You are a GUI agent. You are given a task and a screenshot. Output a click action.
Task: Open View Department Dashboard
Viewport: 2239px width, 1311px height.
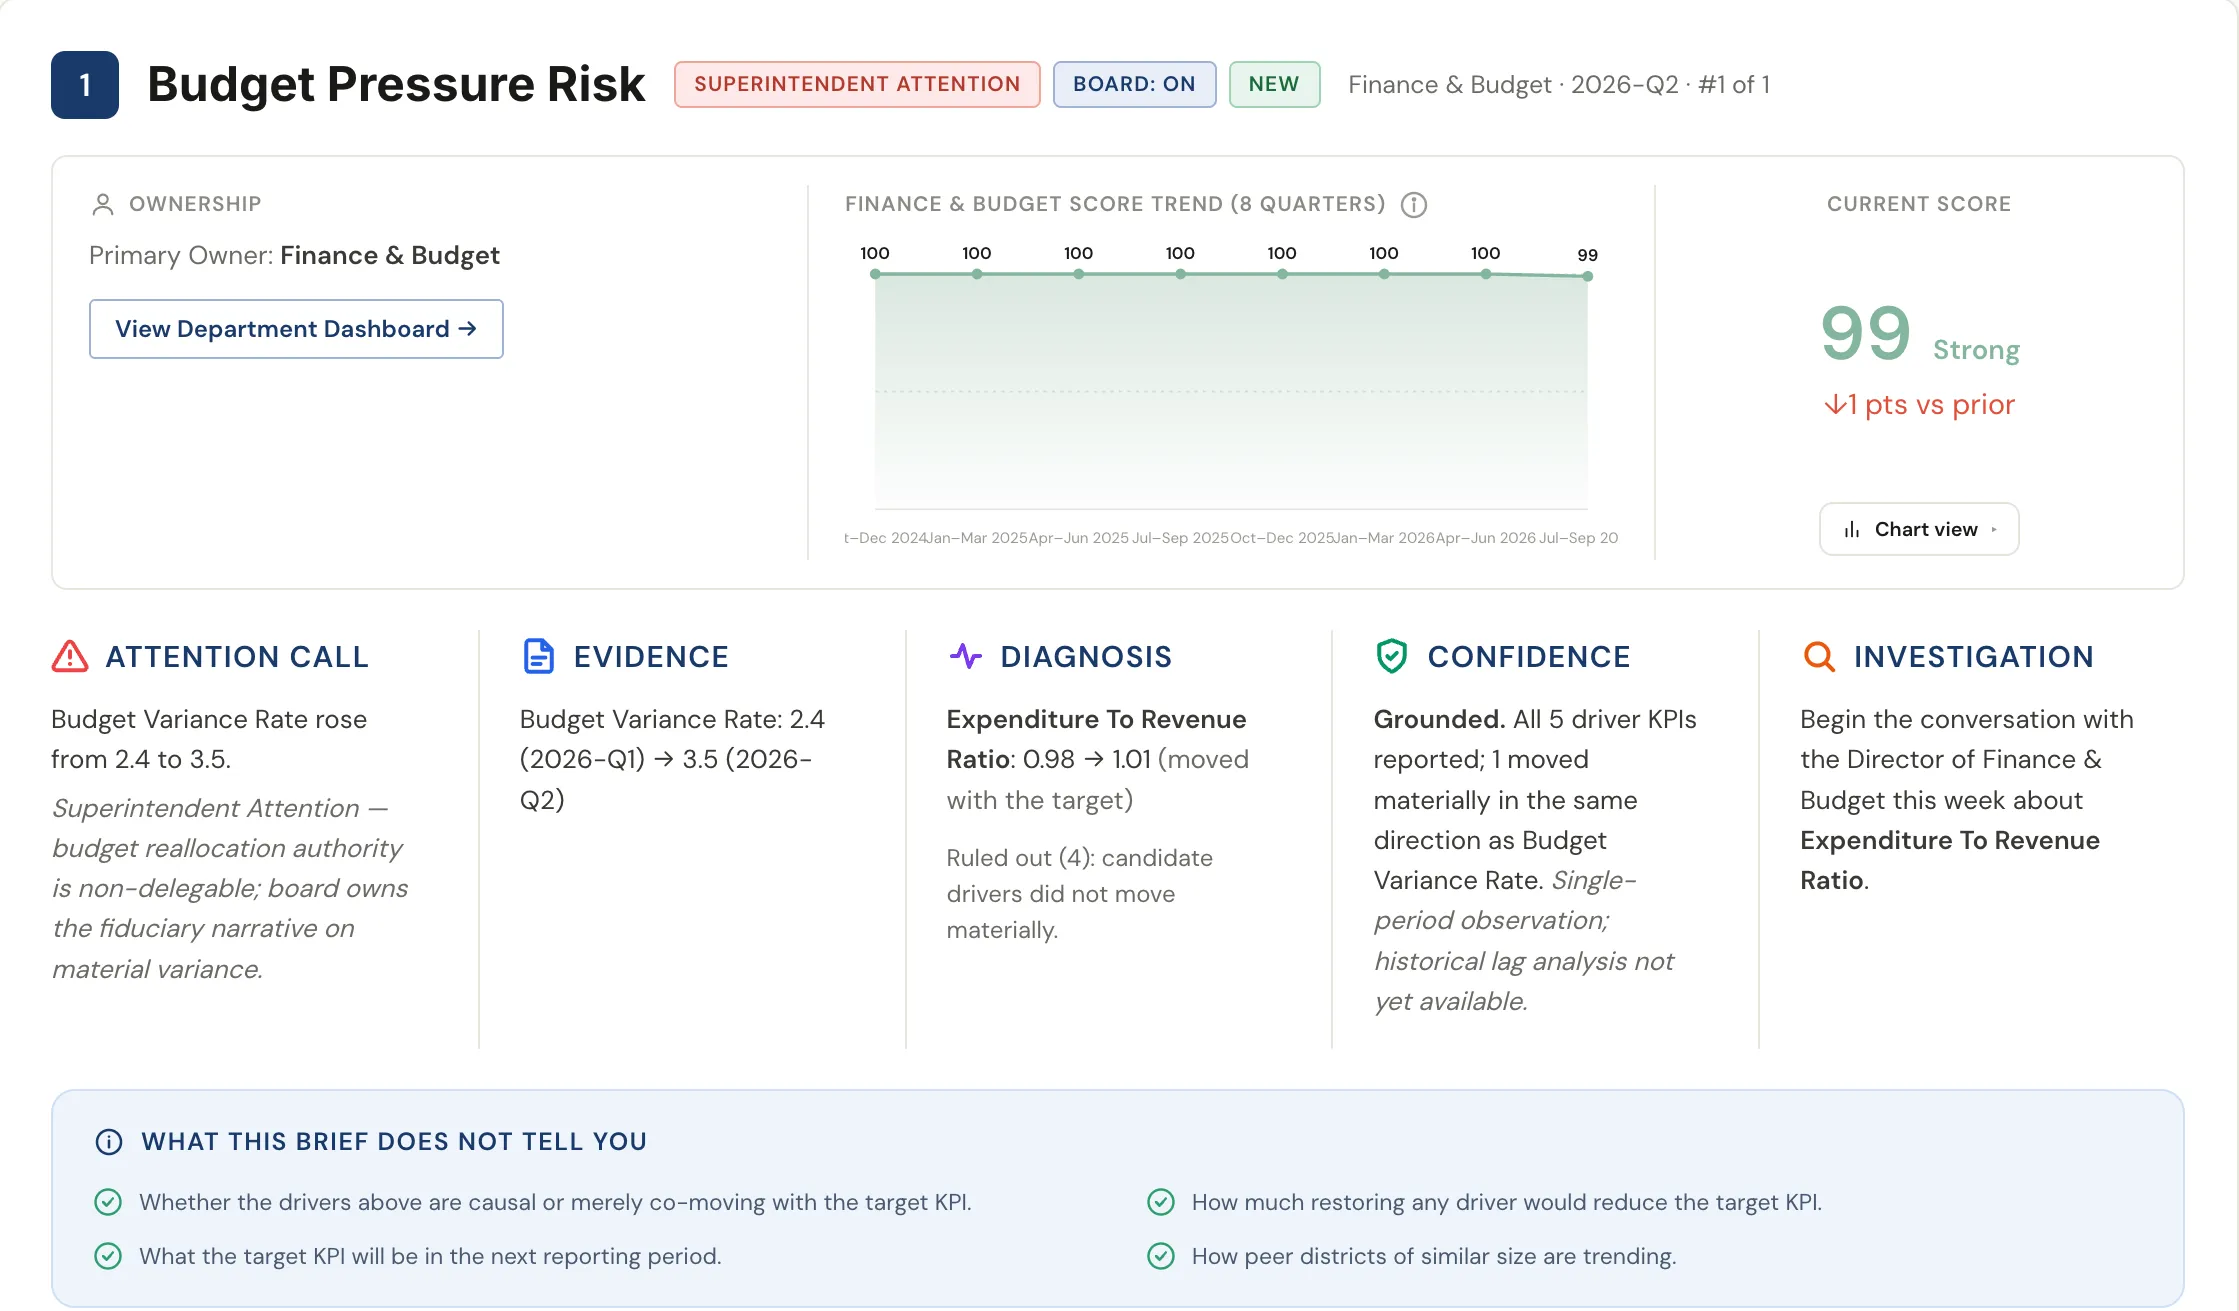[x=296, y=329]
